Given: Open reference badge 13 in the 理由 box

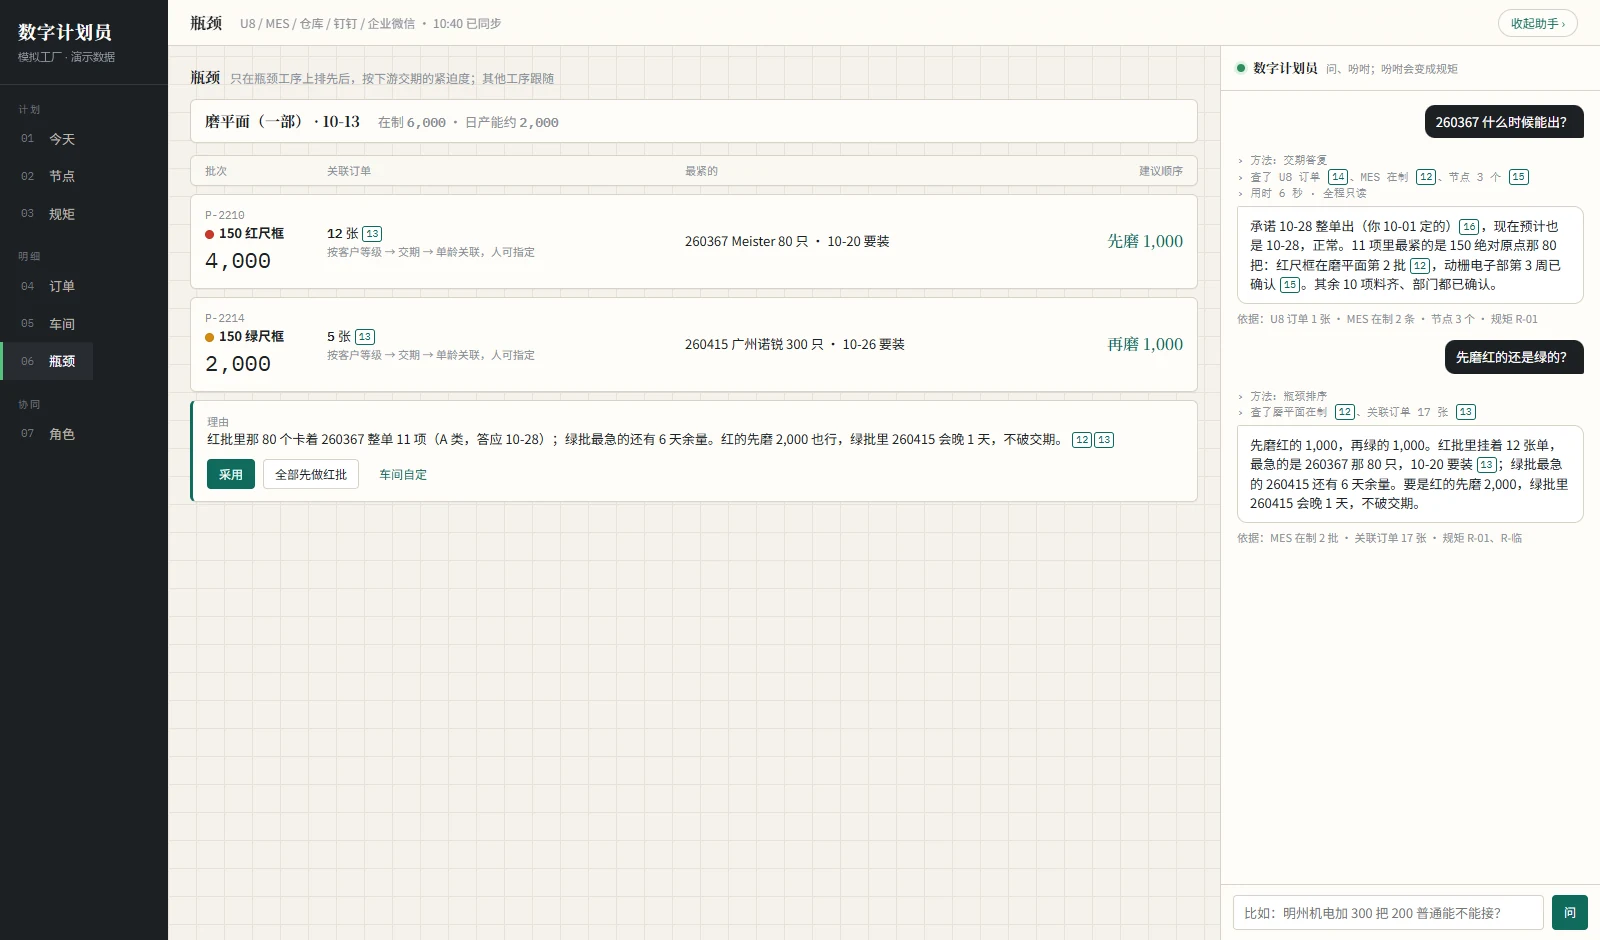Looking at the screenshot, I should pos(1104,440).
